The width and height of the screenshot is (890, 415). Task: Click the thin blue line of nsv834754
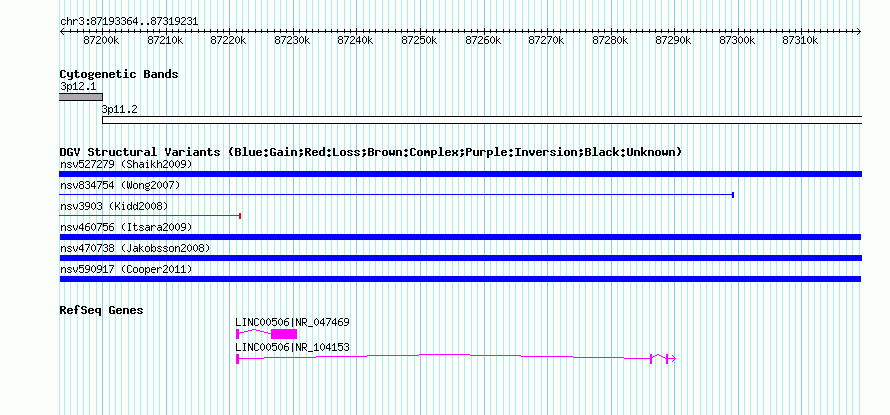(x=397, y=195)
